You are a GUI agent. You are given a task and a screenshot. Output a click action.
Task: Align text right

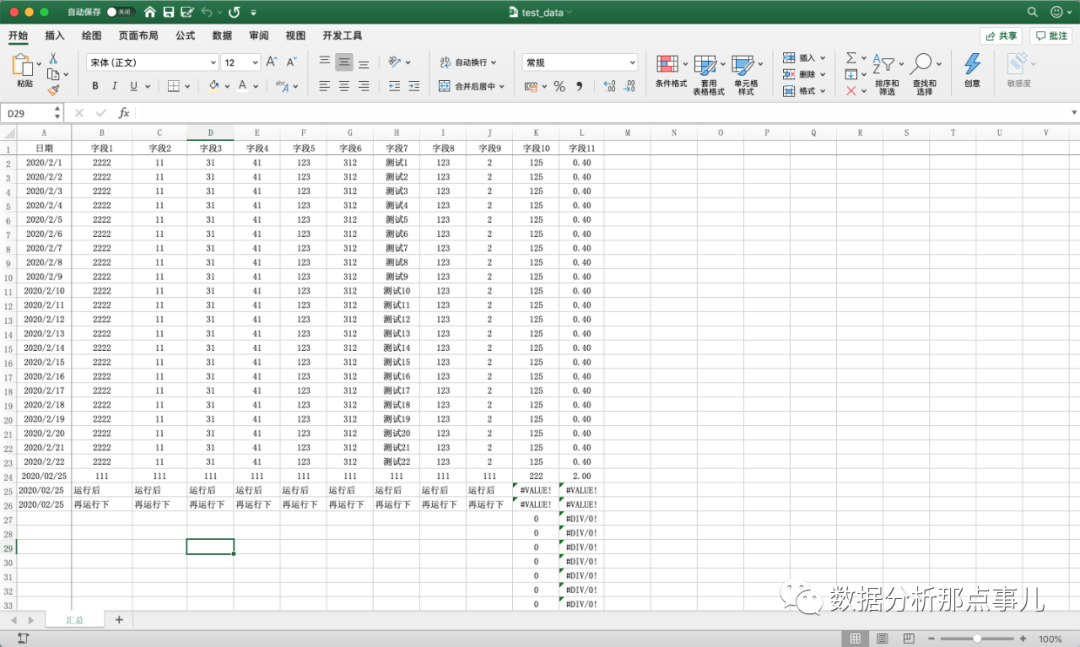pyautogui.click(x=364, y=86)
